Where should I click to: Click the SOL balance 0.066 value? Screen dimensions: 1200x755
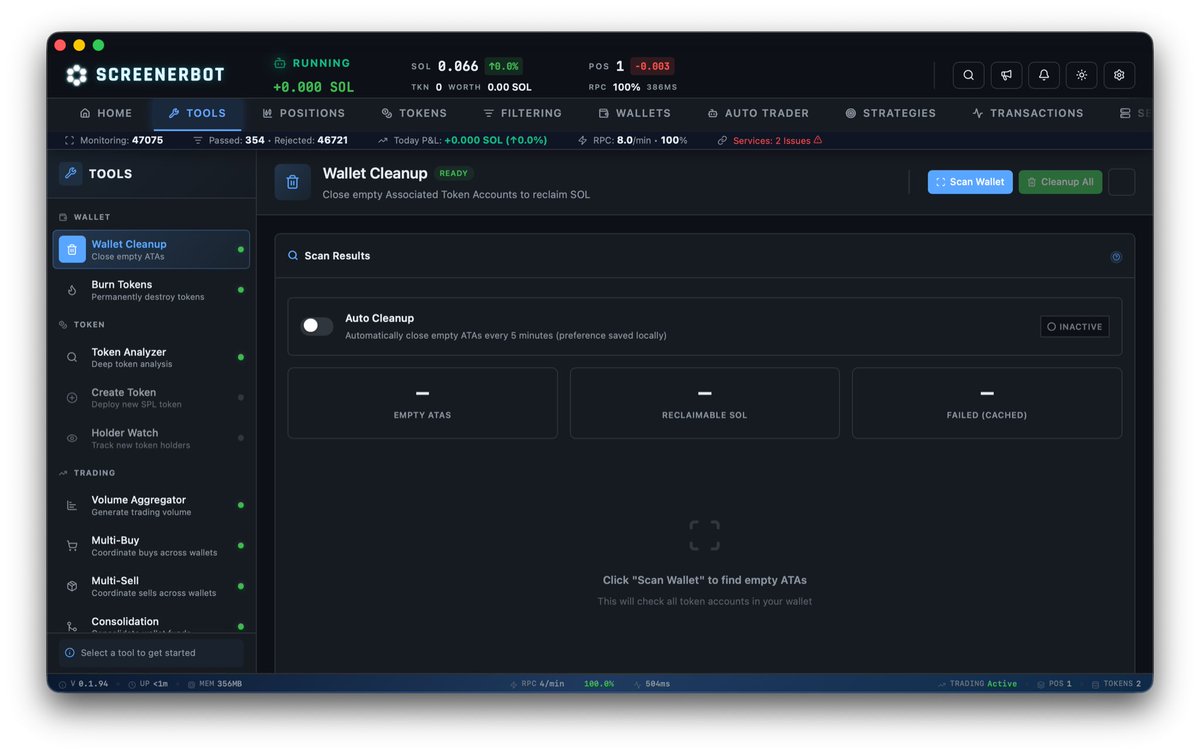pyautogui.click(x=458, y=66)
